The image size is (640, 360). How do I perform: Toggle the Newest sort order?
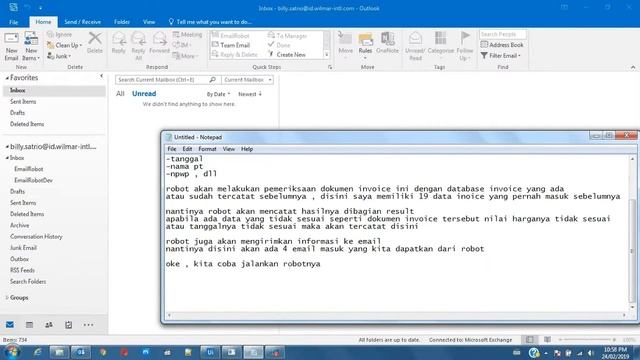[250, 94]
